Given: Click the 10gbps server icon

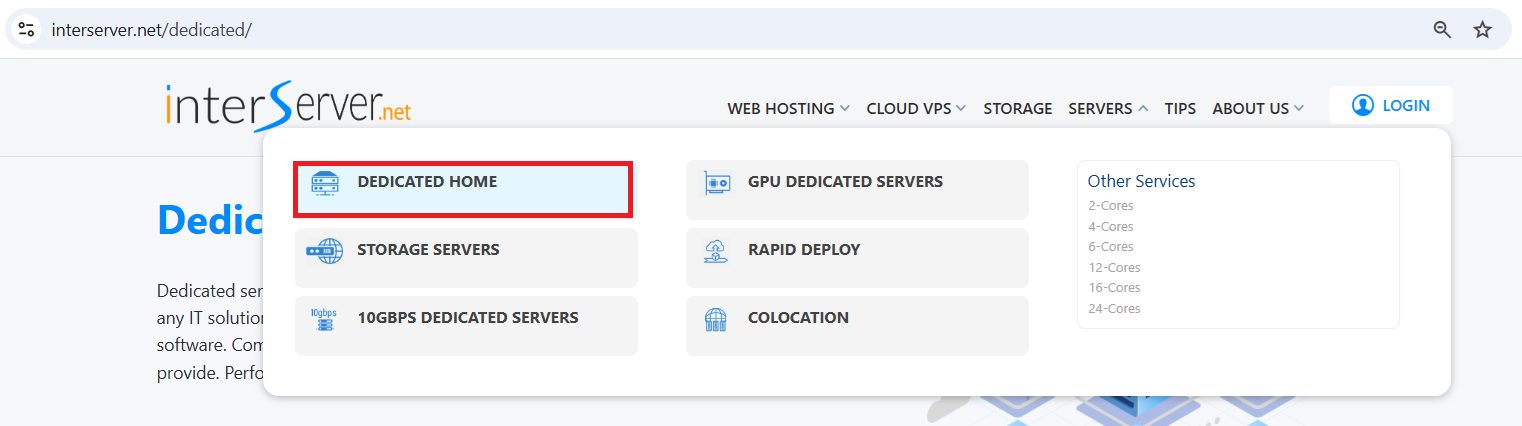Looking at the screenshot, I should pyautogui.click(x=323, y=319).
